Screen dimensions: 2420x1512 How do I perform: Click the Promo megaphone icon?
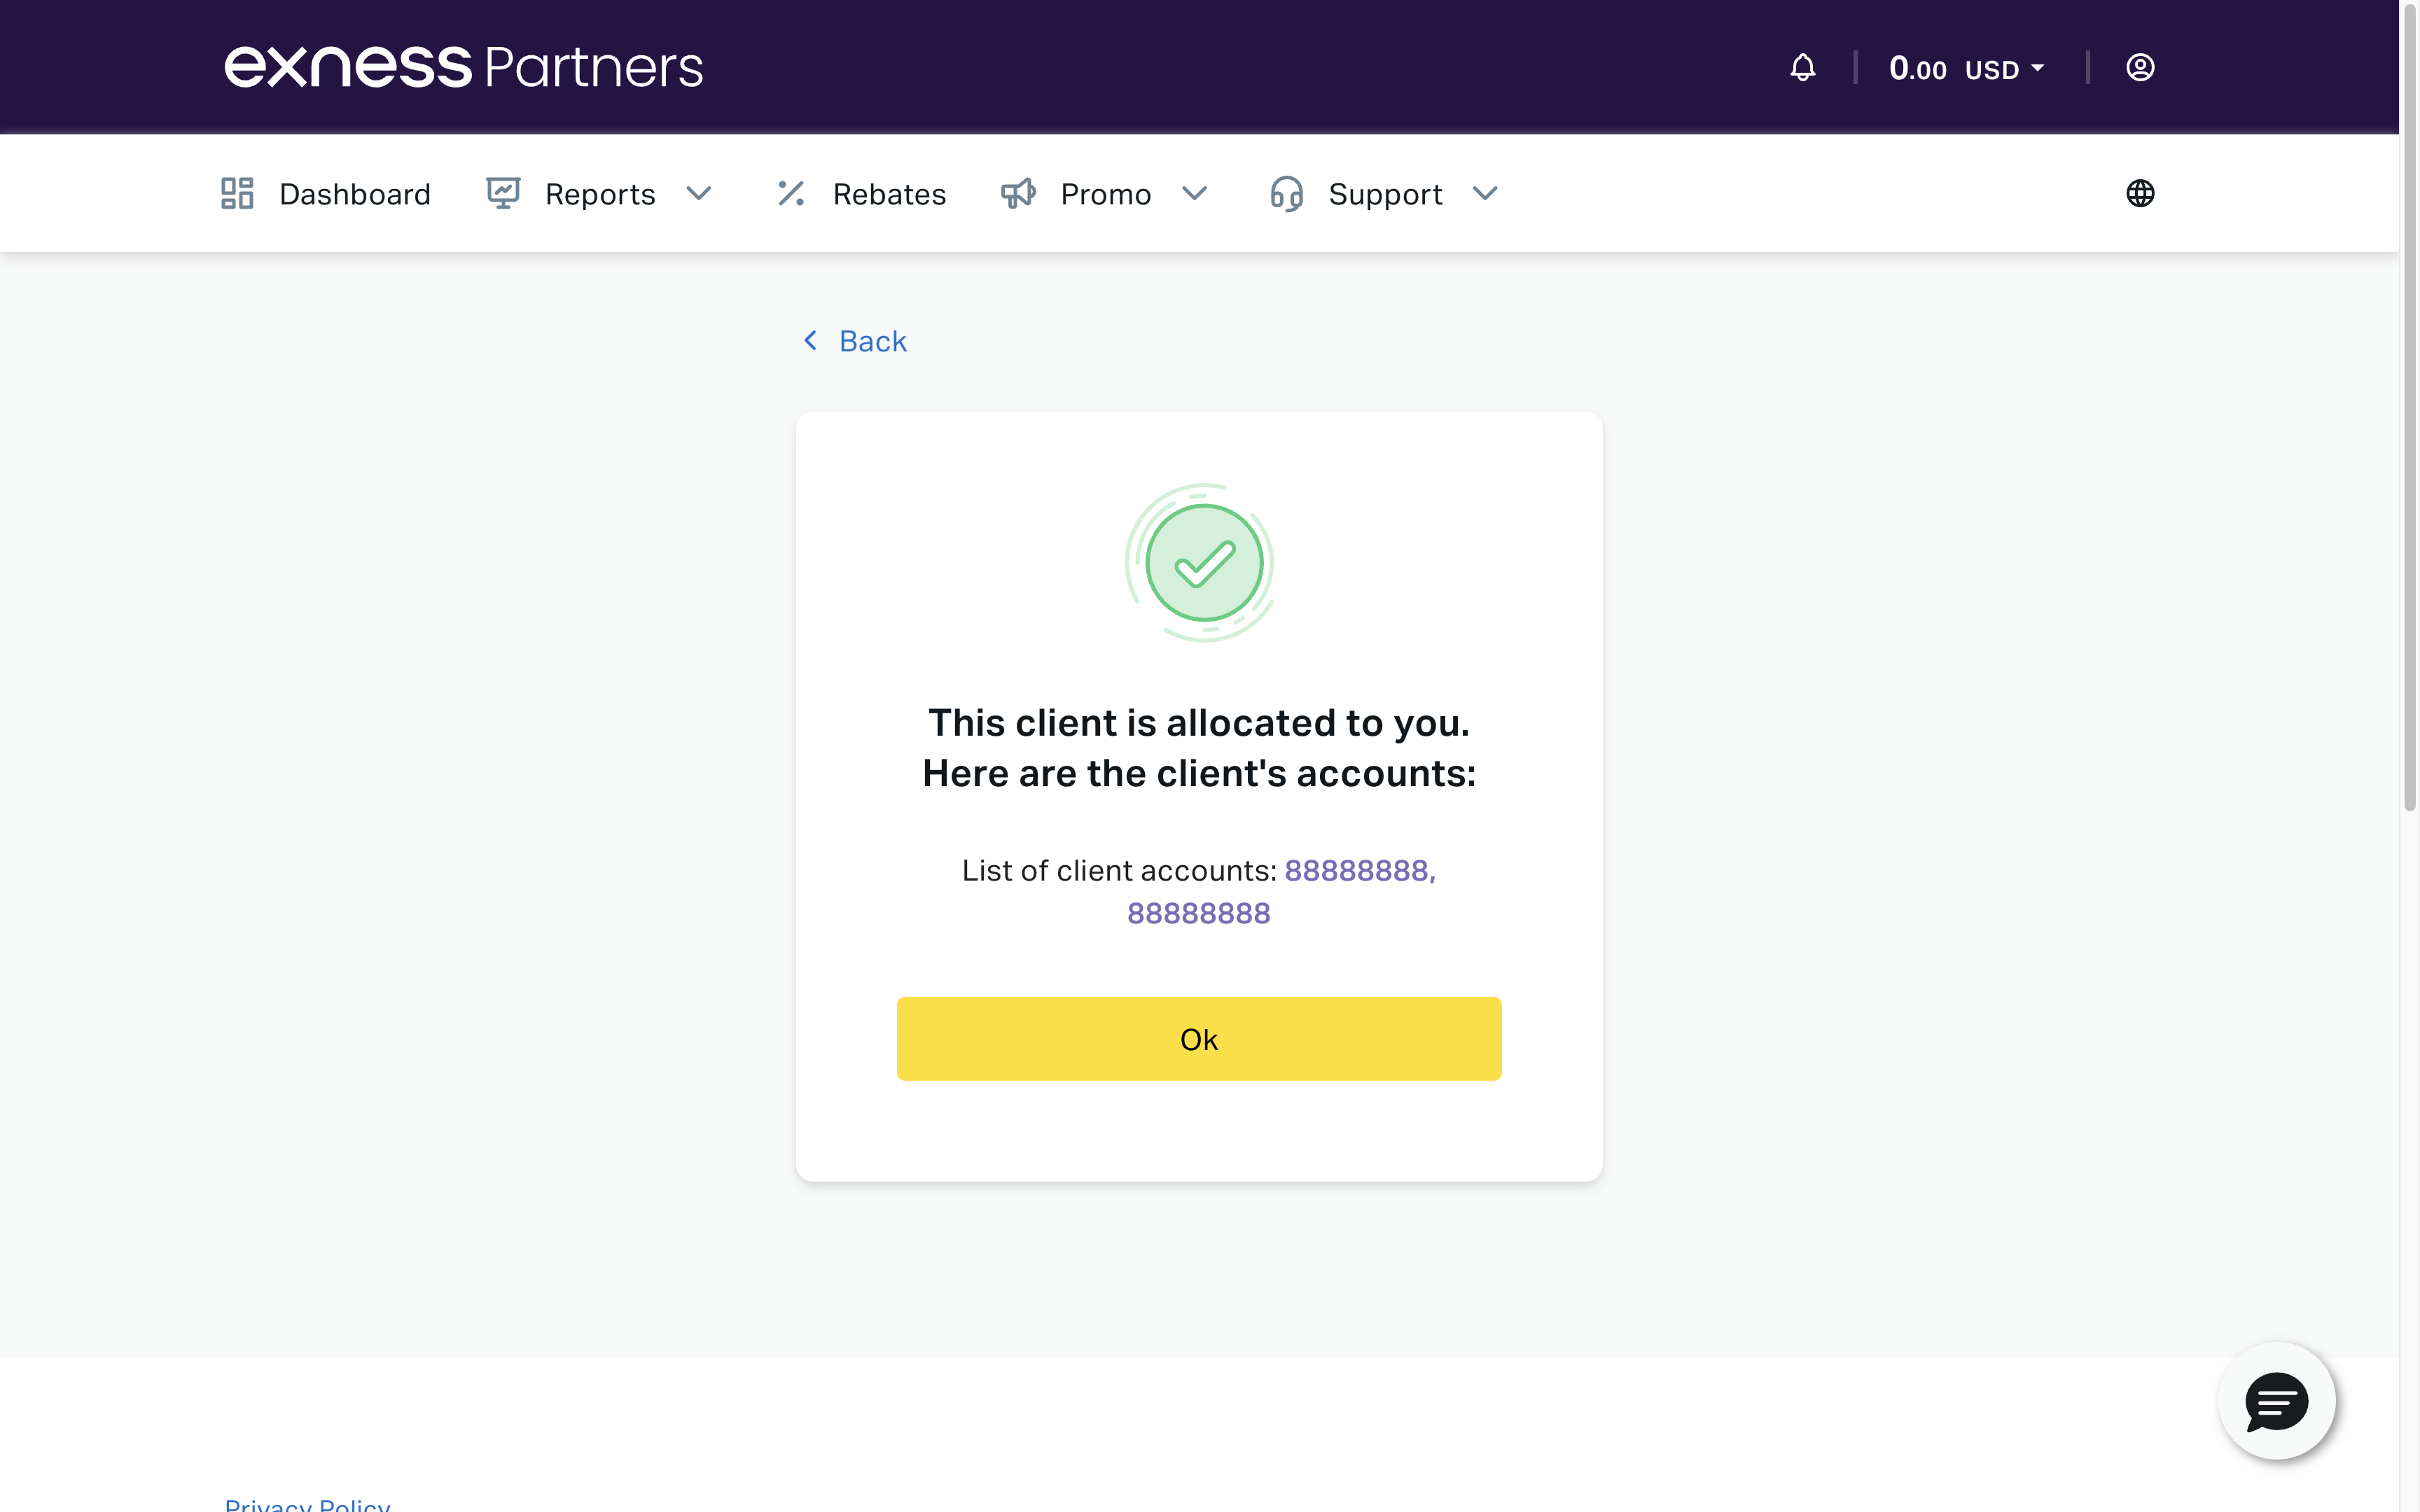(1017, 193)
